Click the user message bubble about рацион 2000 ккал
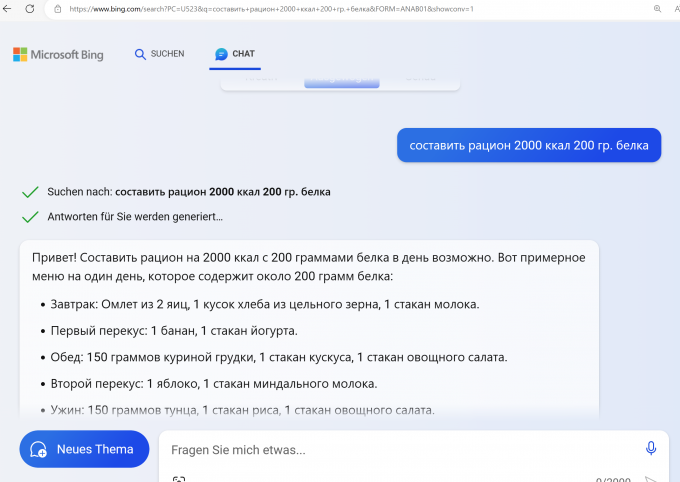Image resolution: width=680 pixels, height=482 pixels. coord(529,145)
